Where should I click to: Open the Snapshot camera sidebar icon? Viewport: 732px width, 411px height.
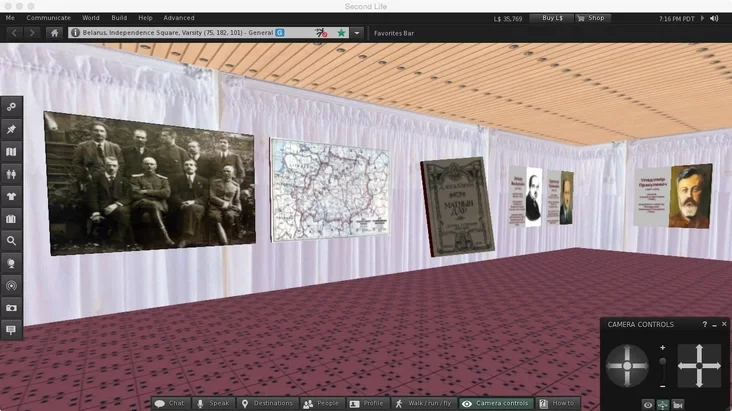(11, 308)
